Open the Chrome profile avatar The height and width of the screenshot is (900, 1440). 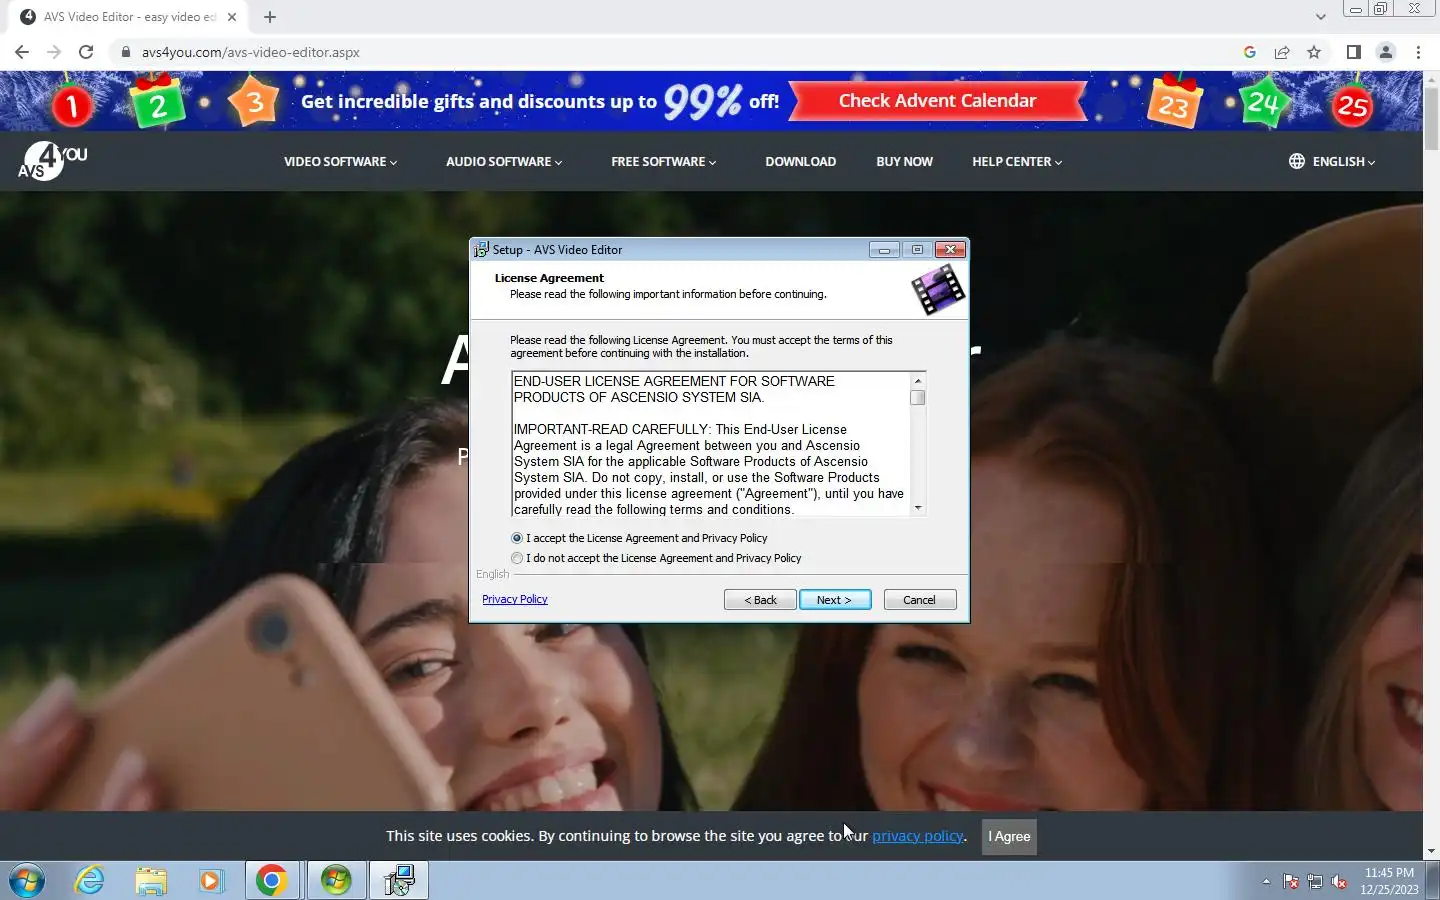coord(1386,52)
